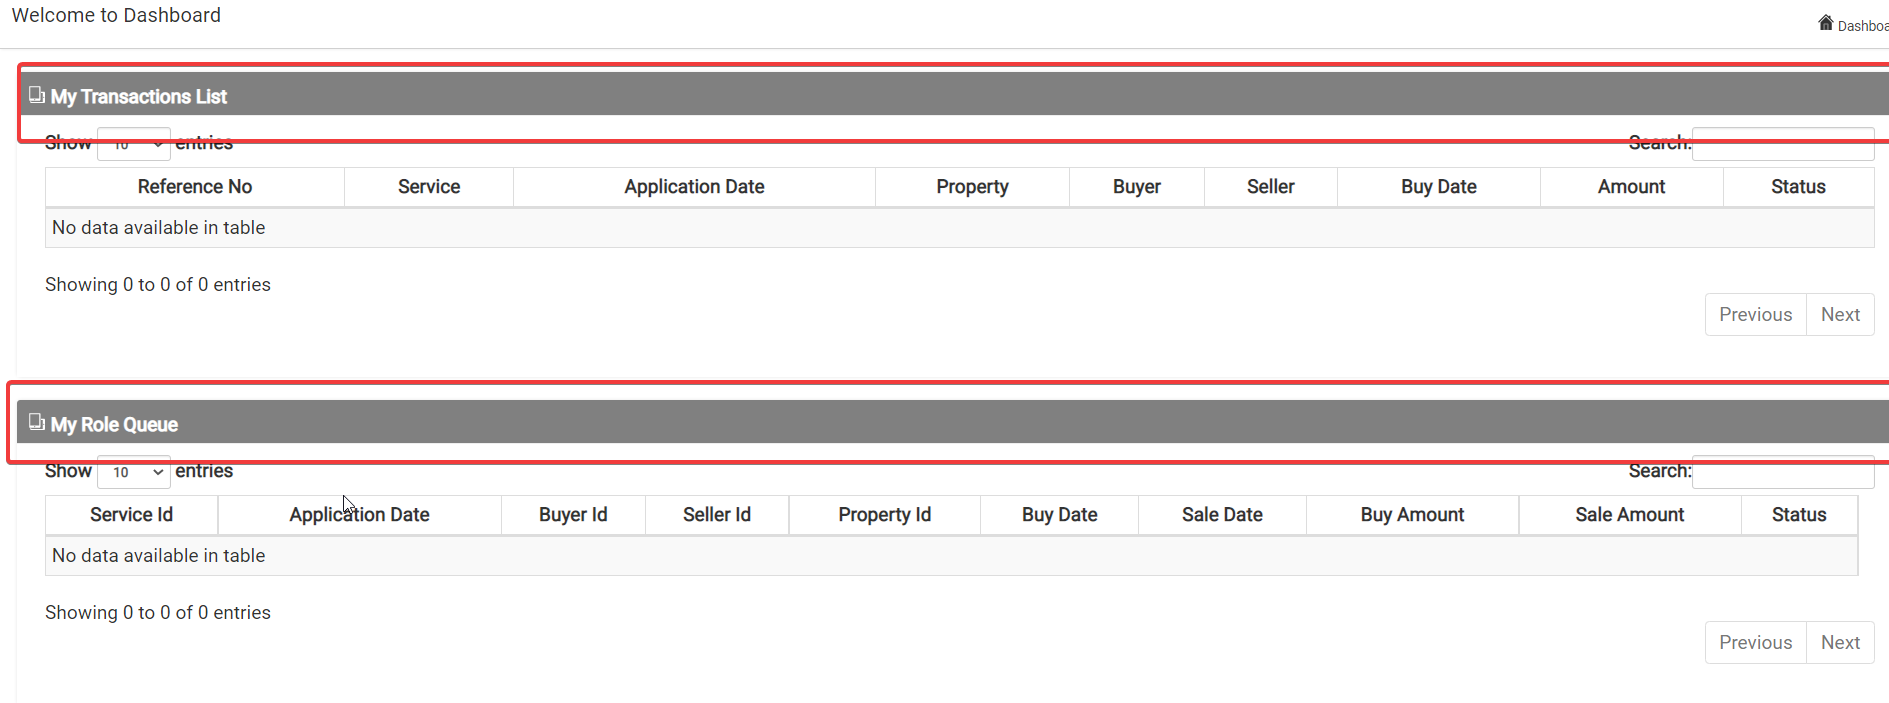Click Next in role queue pagination
The width and height of the screenshot is (1889, 703).
coord(1840,643)
